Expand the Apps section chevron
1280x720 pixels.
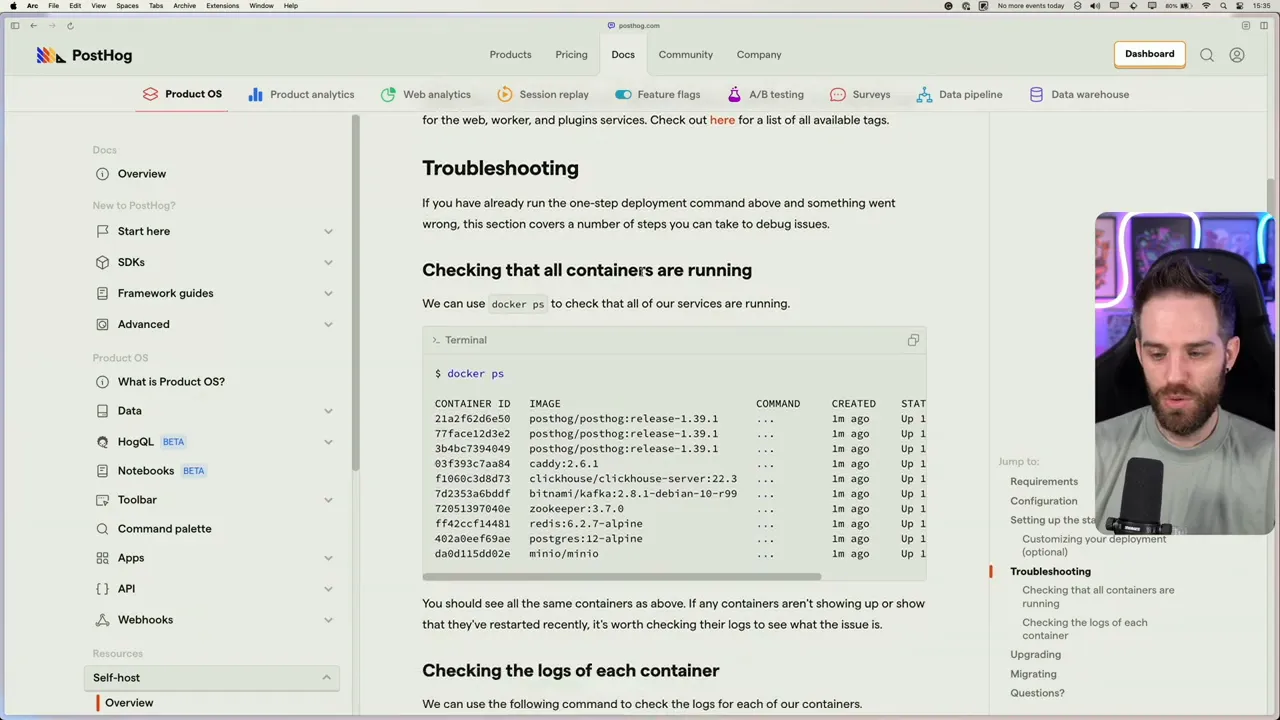coord(328,557)
